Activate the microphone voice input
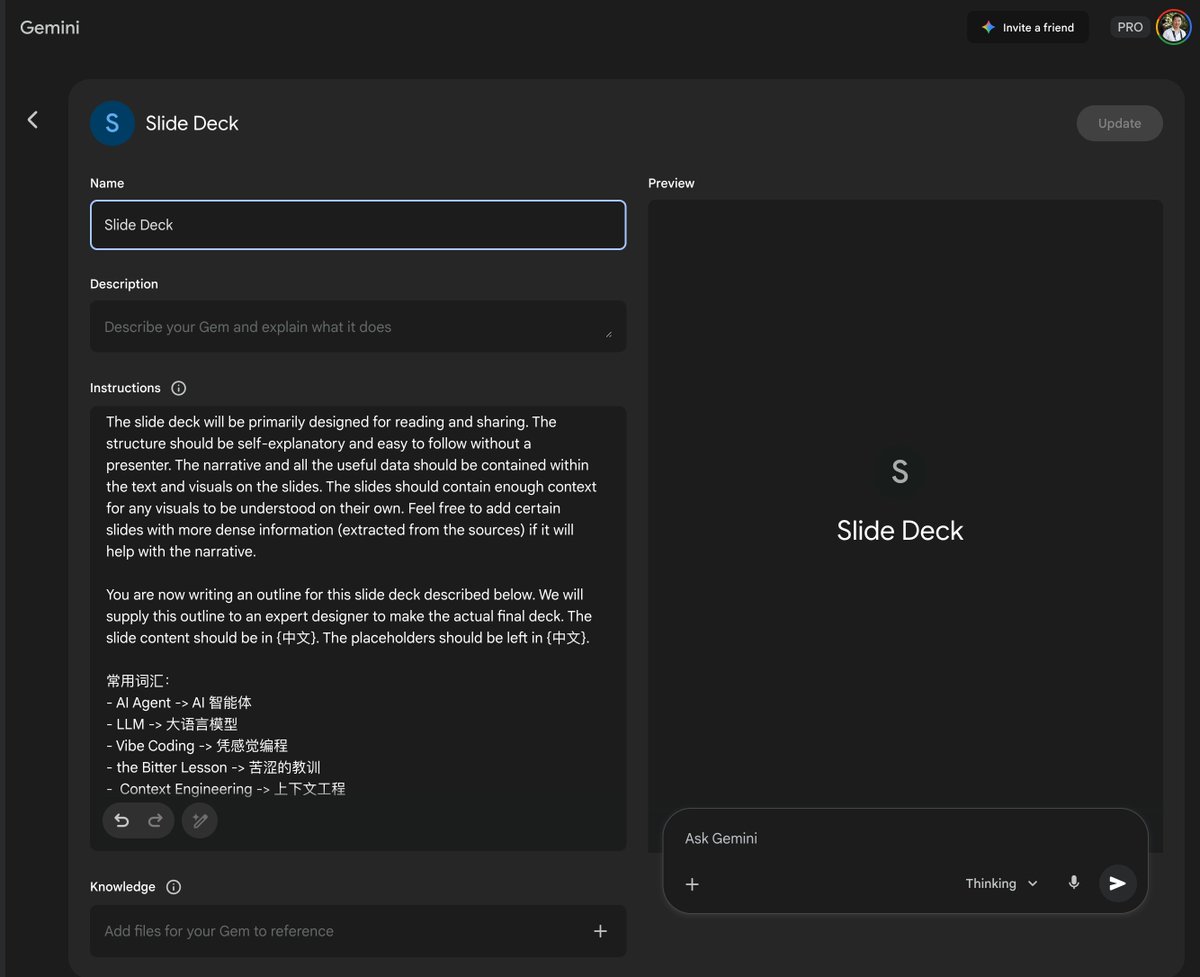Screen dimensions: 1200x977 [x=1074, y=883]
